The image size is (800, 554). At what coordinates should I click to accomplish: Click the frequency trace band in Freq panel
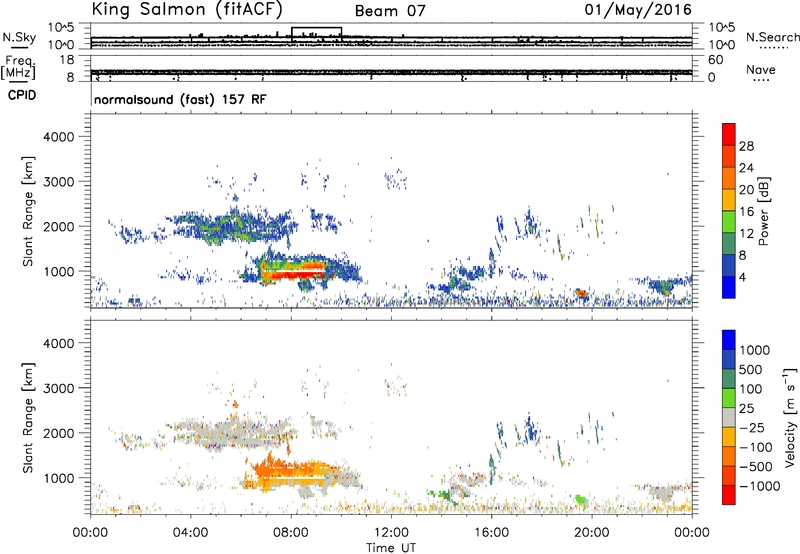click(391, 72)
